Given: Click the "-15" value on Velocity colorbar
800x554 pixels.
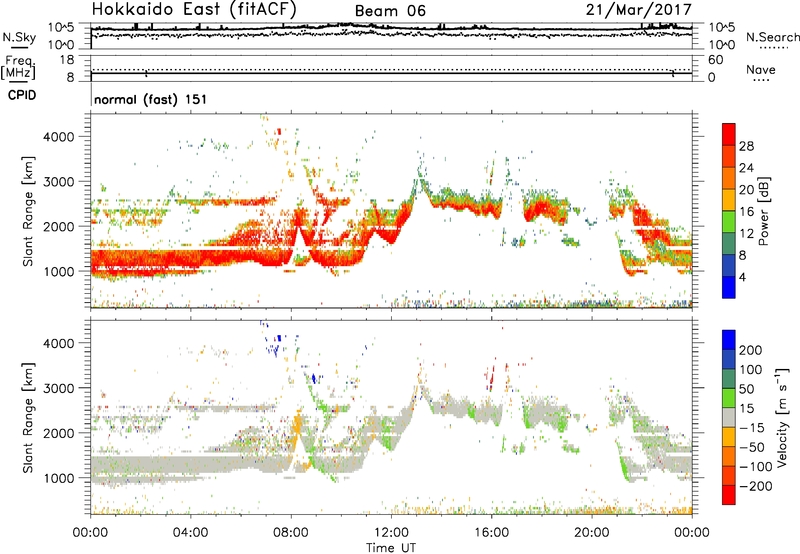Looking at the screenshot, I should point(752,427).
